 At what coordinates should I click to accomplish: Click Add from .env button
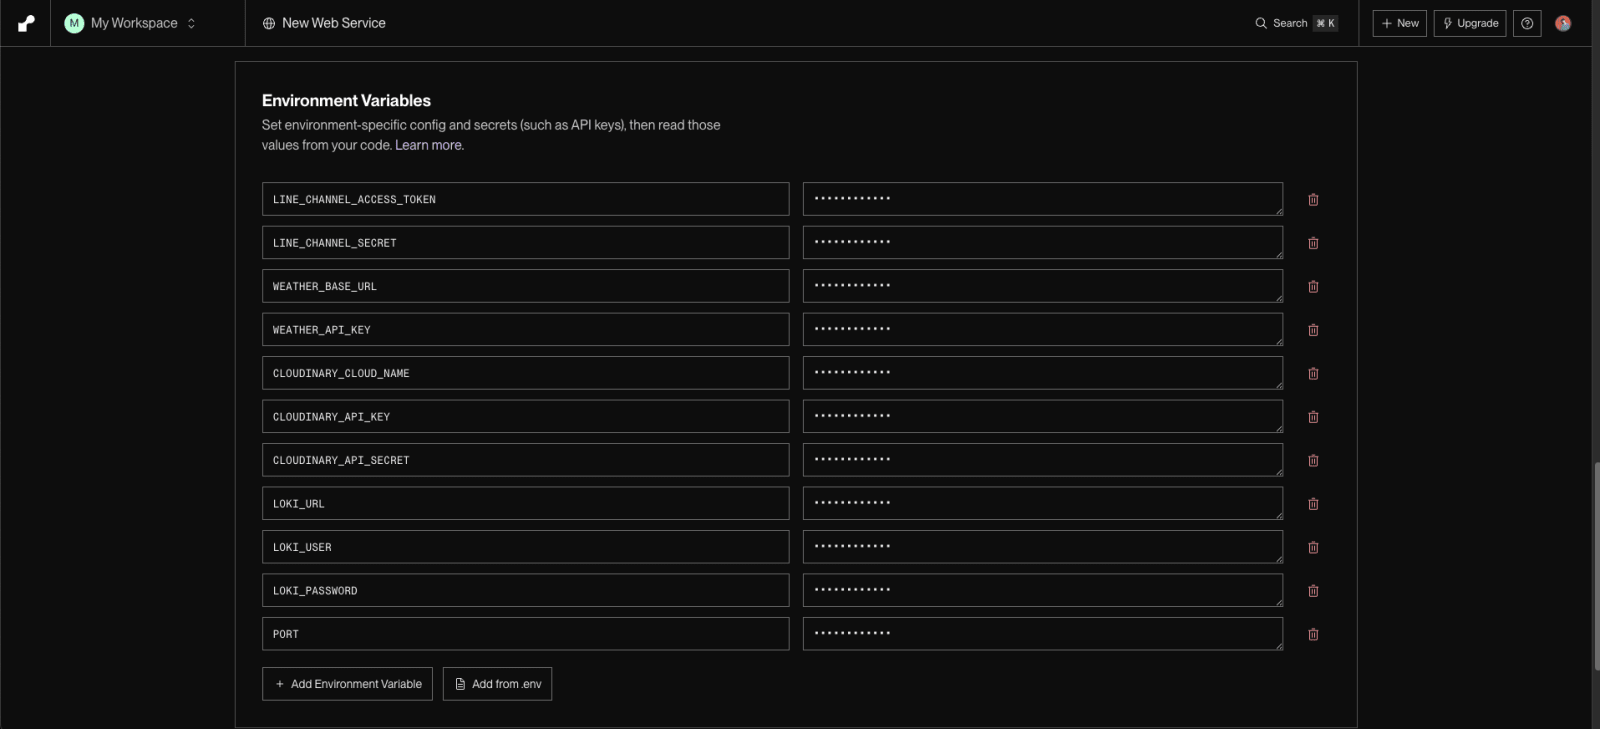(x=497, y=684)
